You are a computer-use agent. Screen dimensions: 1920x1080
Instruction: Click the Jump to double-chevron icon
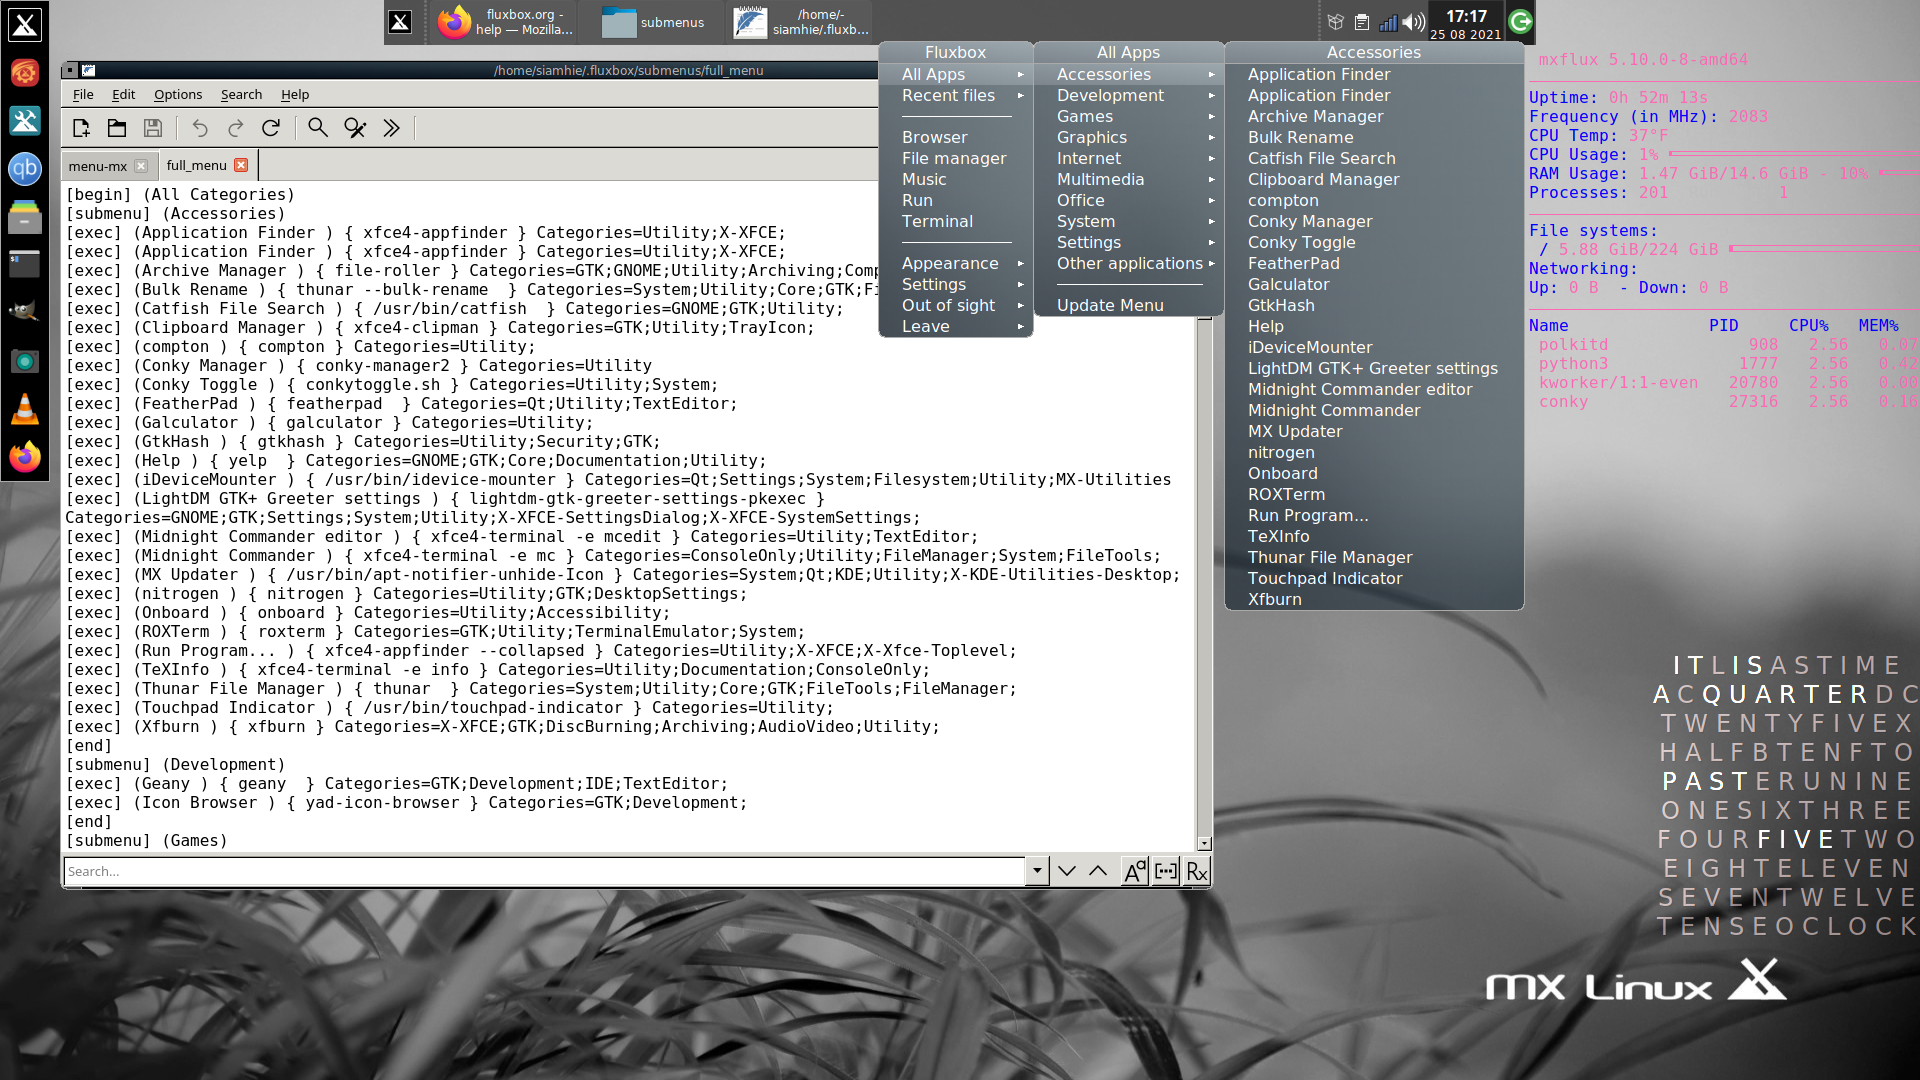click(x=391, y=128)
